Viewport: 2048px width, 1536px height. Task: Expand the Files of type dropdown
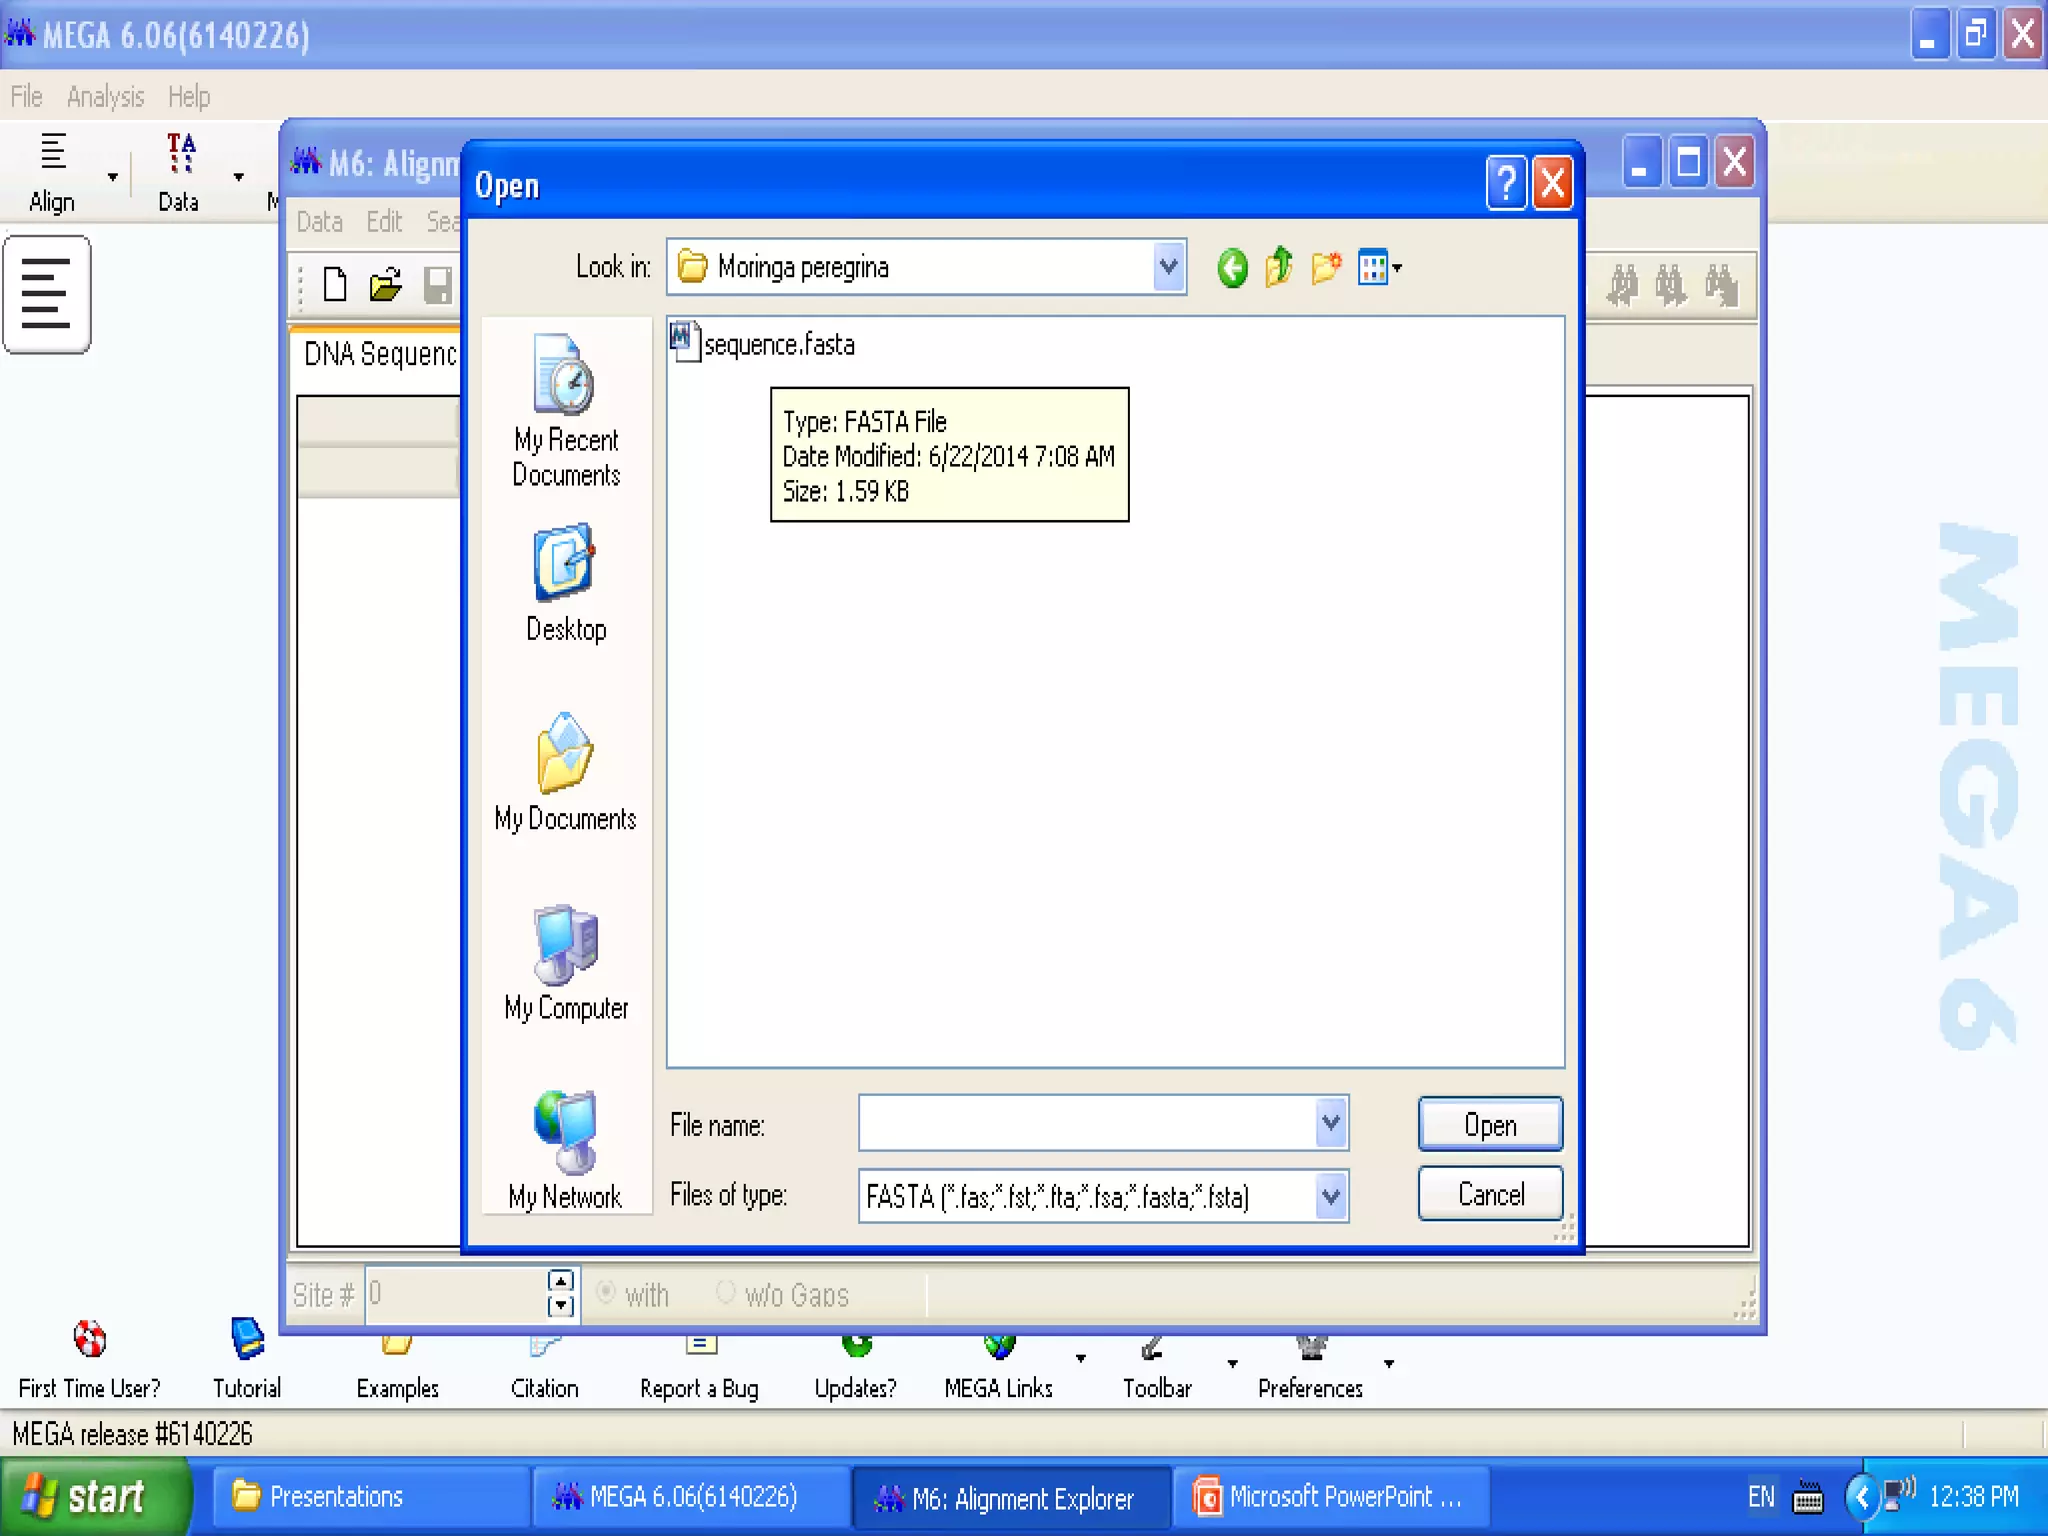pos(1331,1196)
